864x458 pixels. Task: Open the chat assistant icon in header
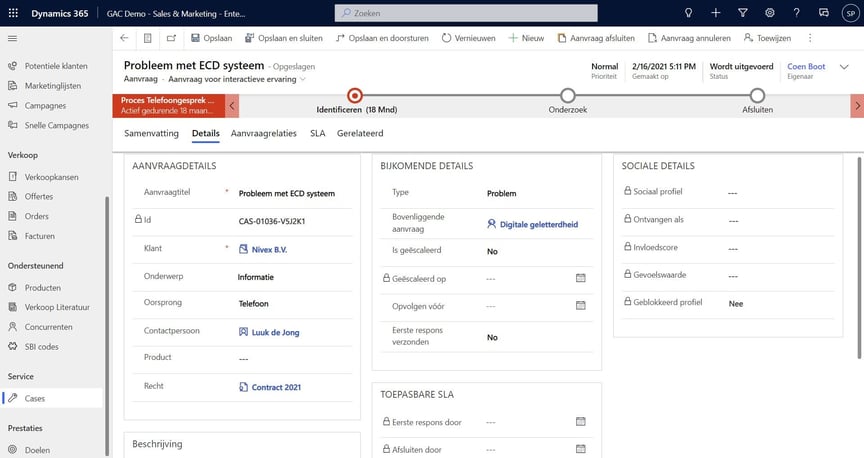pos(824,13)
